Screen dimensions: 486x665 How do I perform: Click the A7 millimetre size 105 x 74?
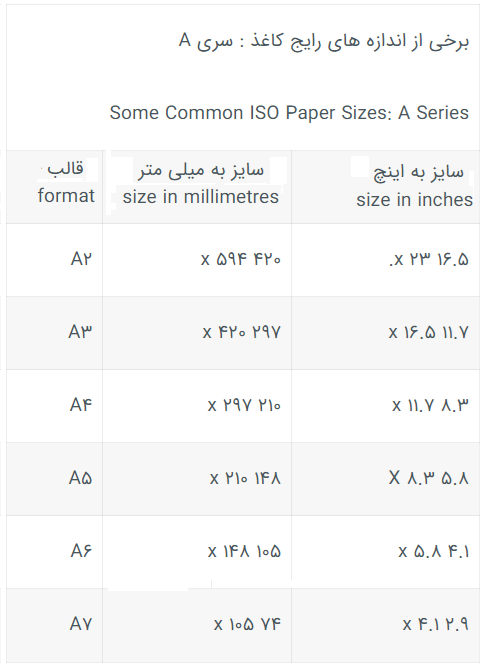click(x=247, y=624)
